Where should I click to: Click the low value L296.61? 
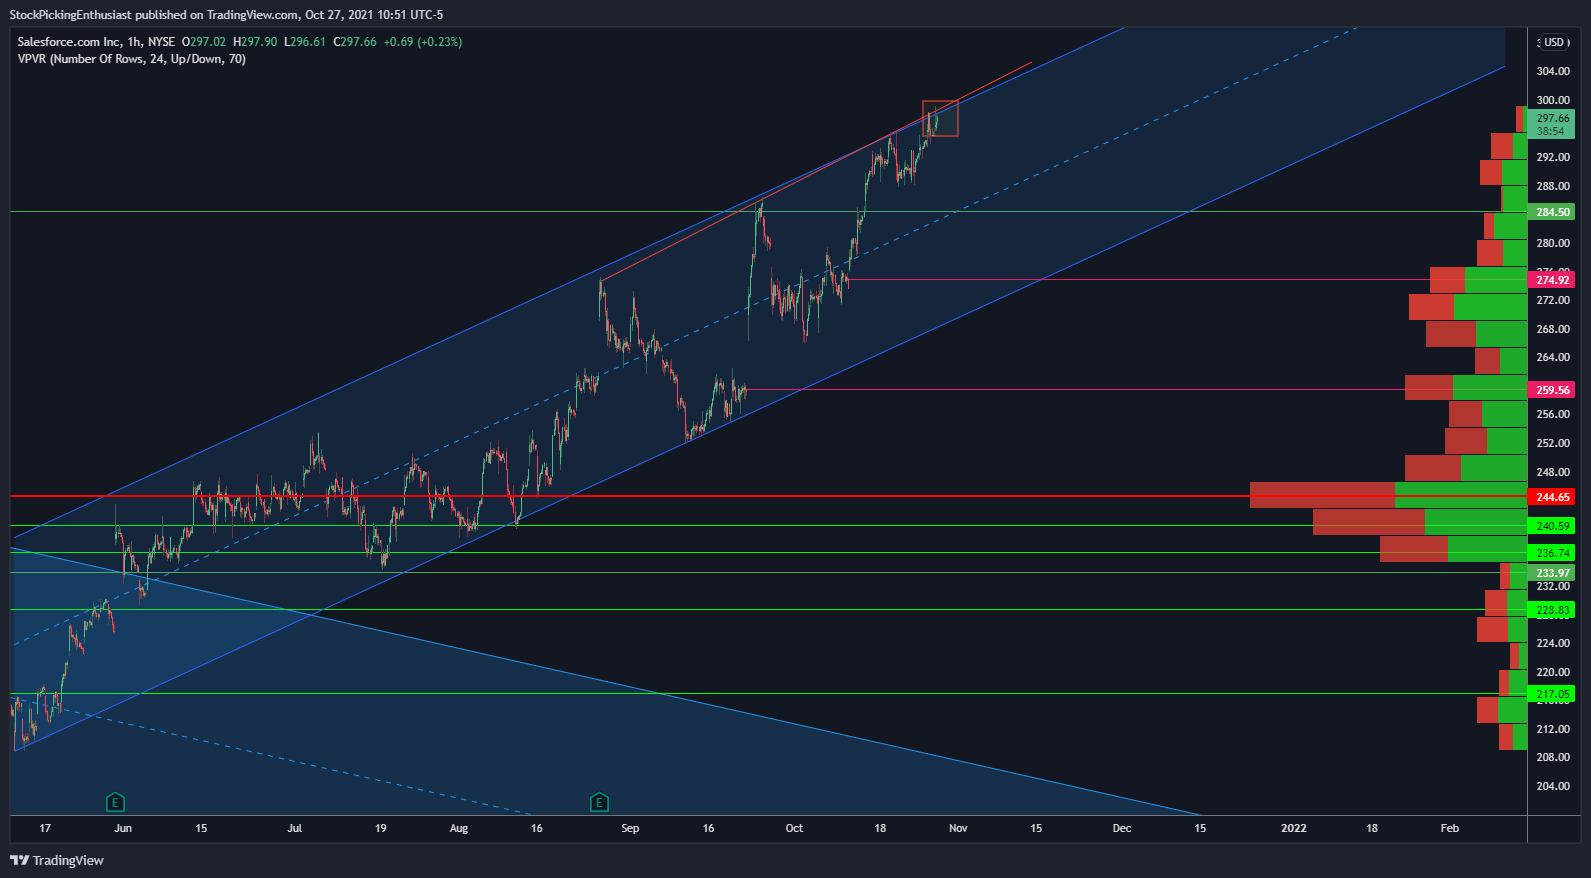[x=305, y=42]
